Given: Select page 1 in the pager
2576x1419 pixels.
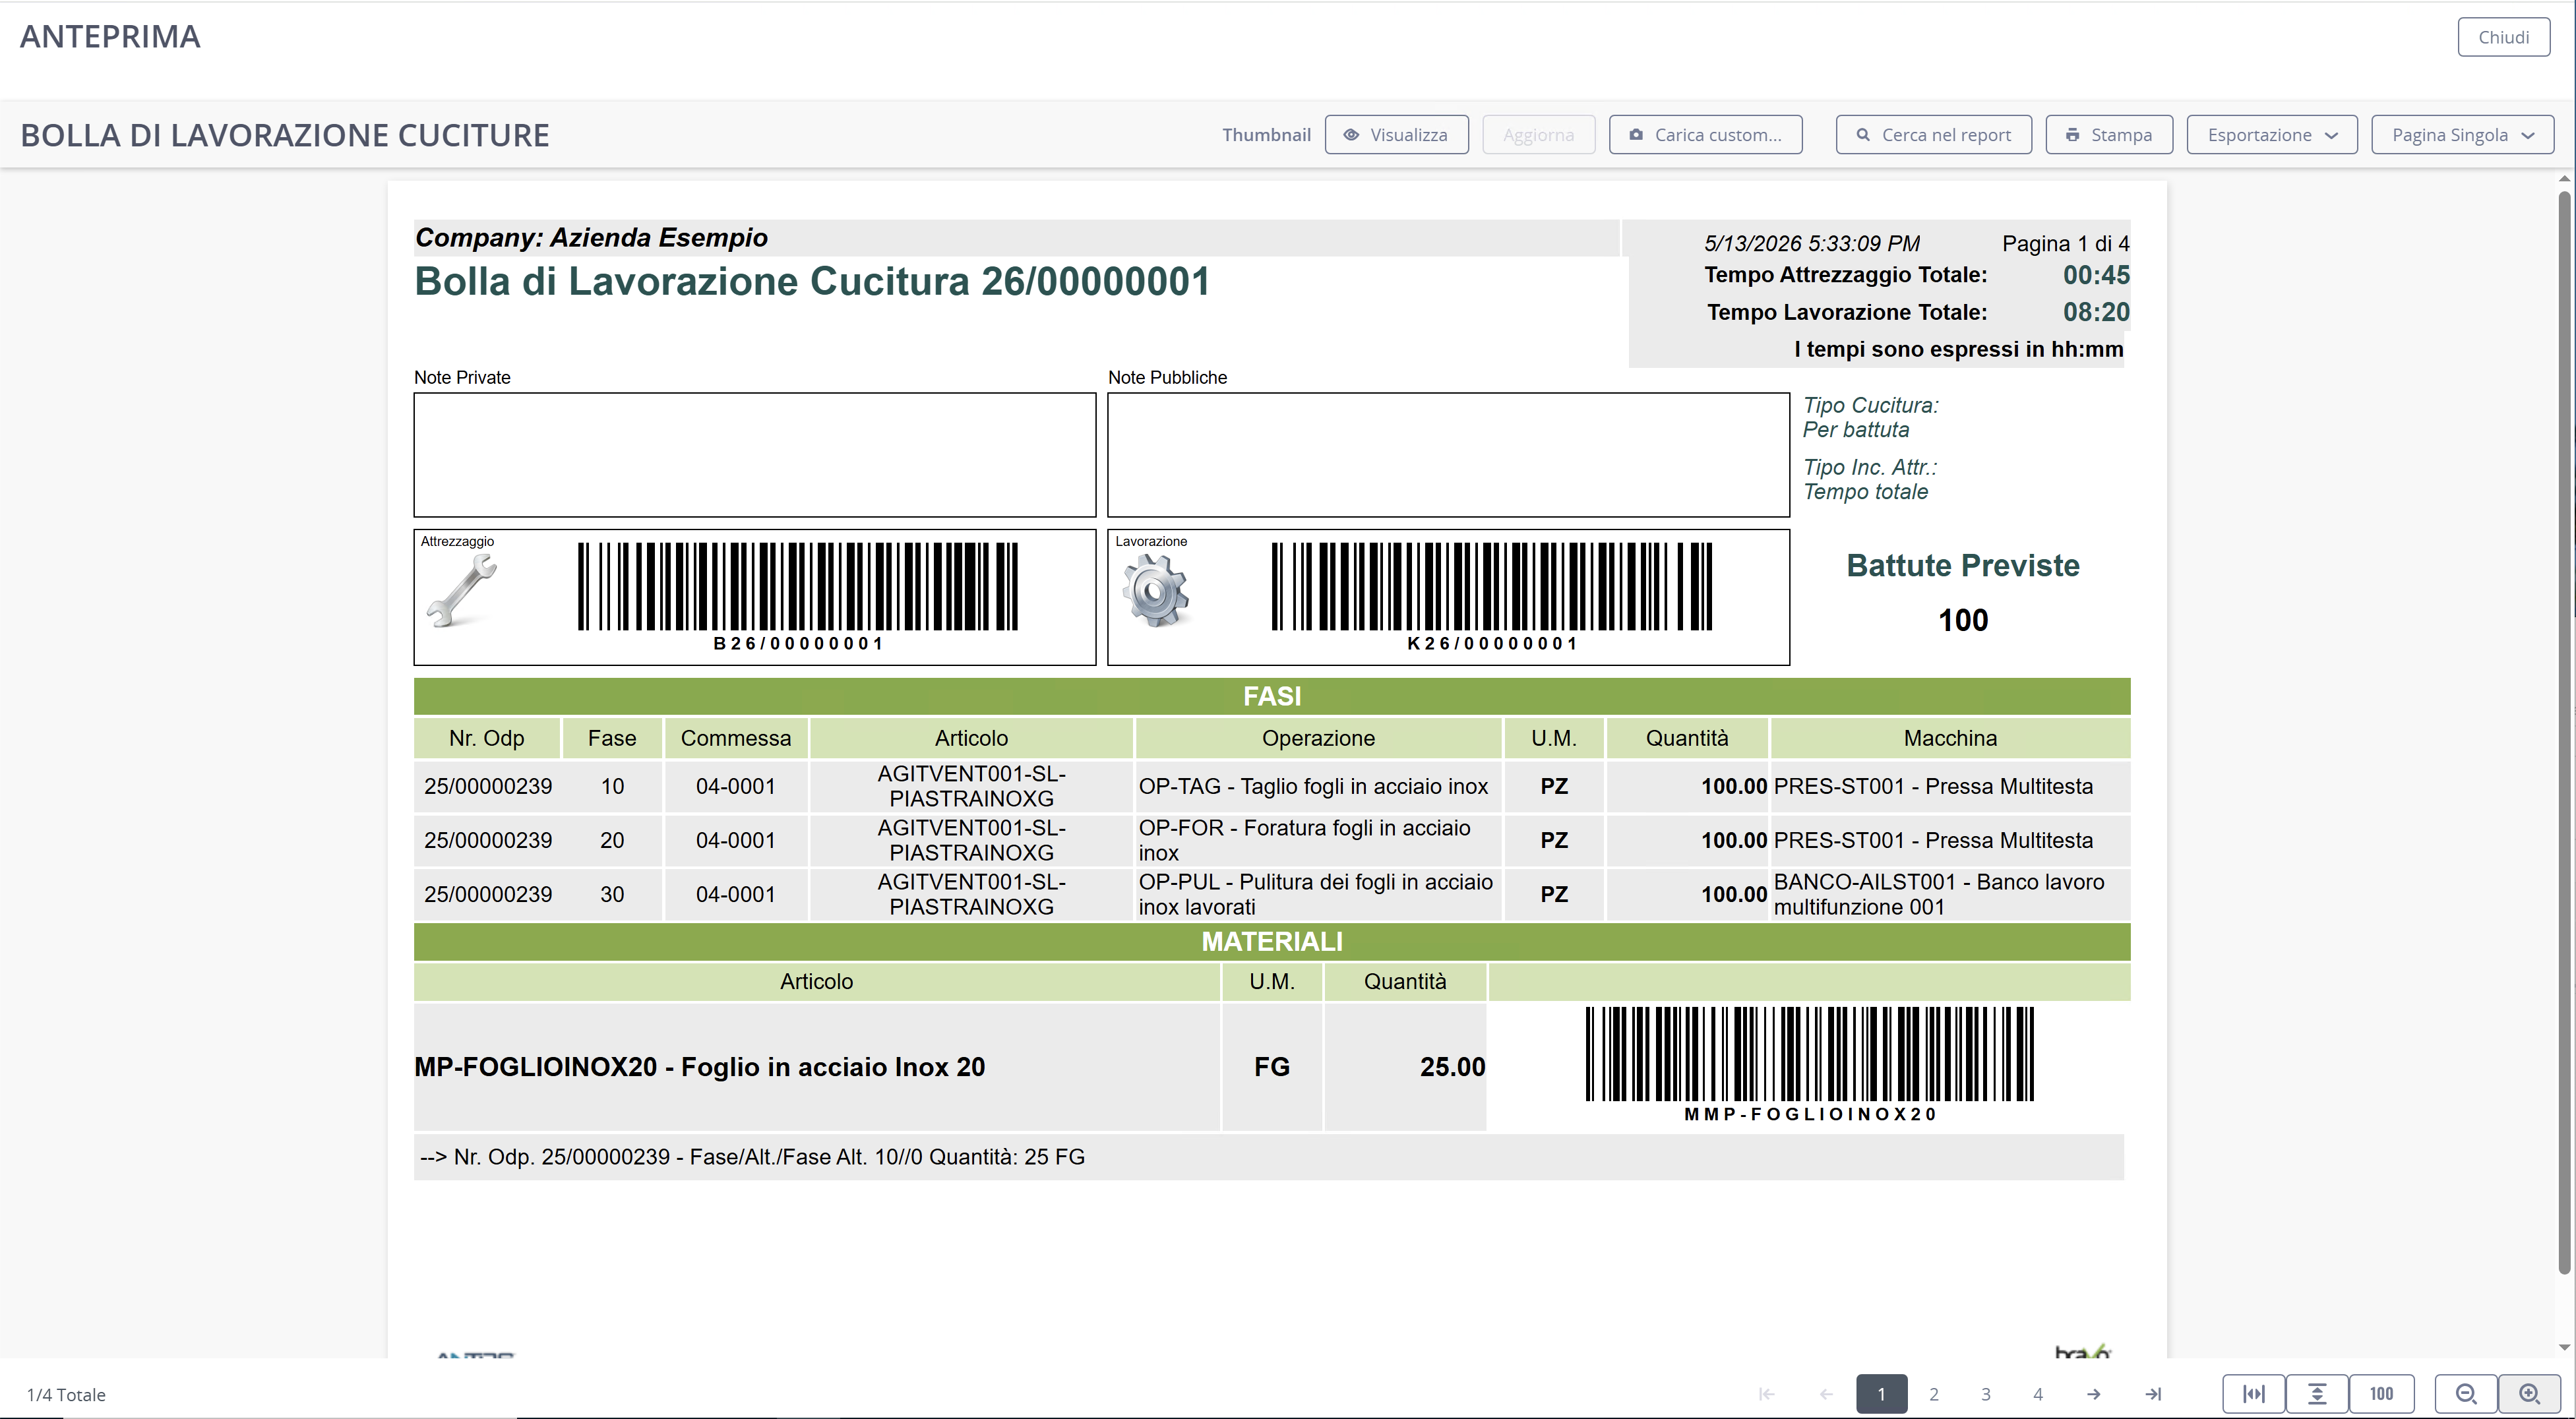Looking at the screenshot, I should point(1881,1394).
